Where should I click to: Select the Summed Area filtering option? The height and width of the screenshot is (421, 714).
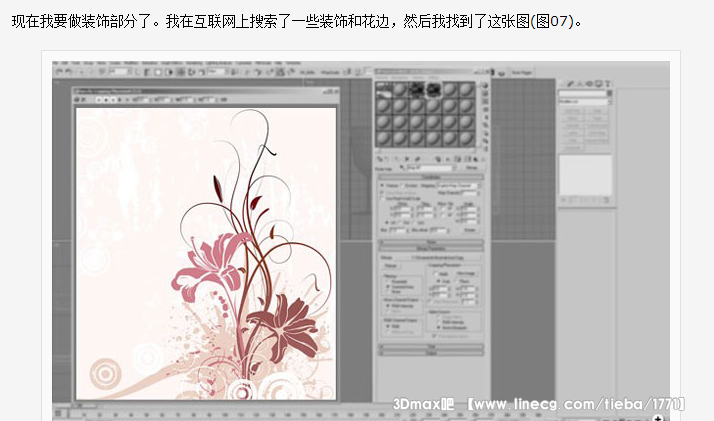[388, 287]
